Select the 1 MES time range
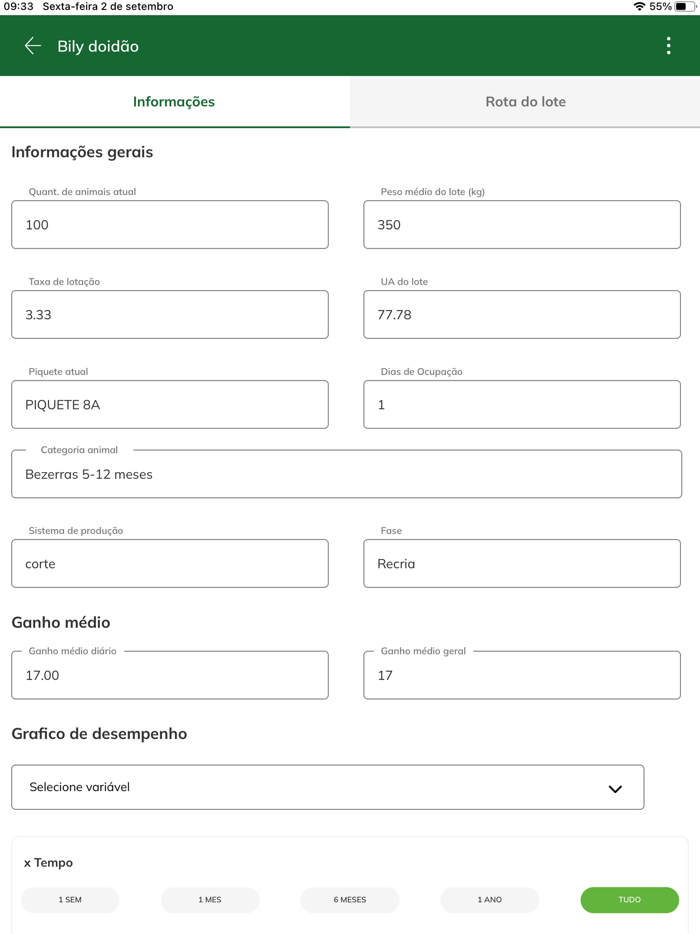This screenshot has height=934, width=700. click(210, 899)
